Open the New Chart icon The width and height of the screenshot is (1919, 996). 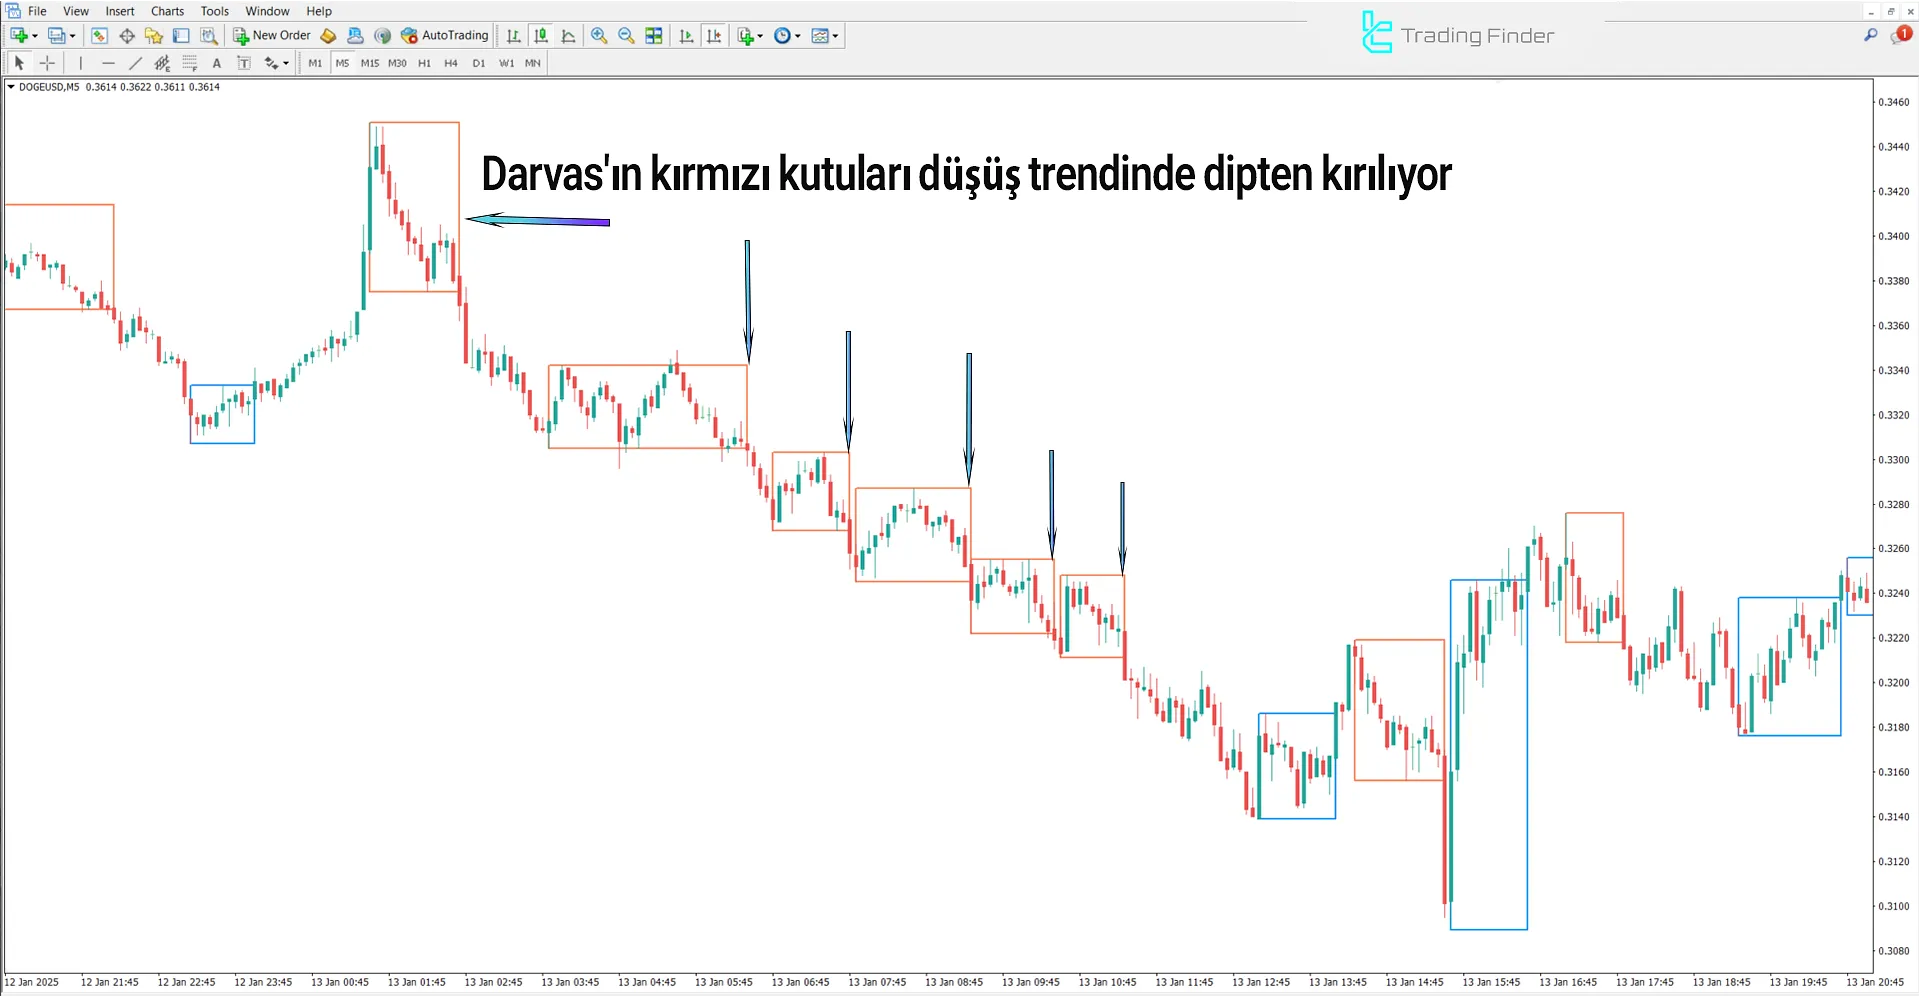pos(18,36)
